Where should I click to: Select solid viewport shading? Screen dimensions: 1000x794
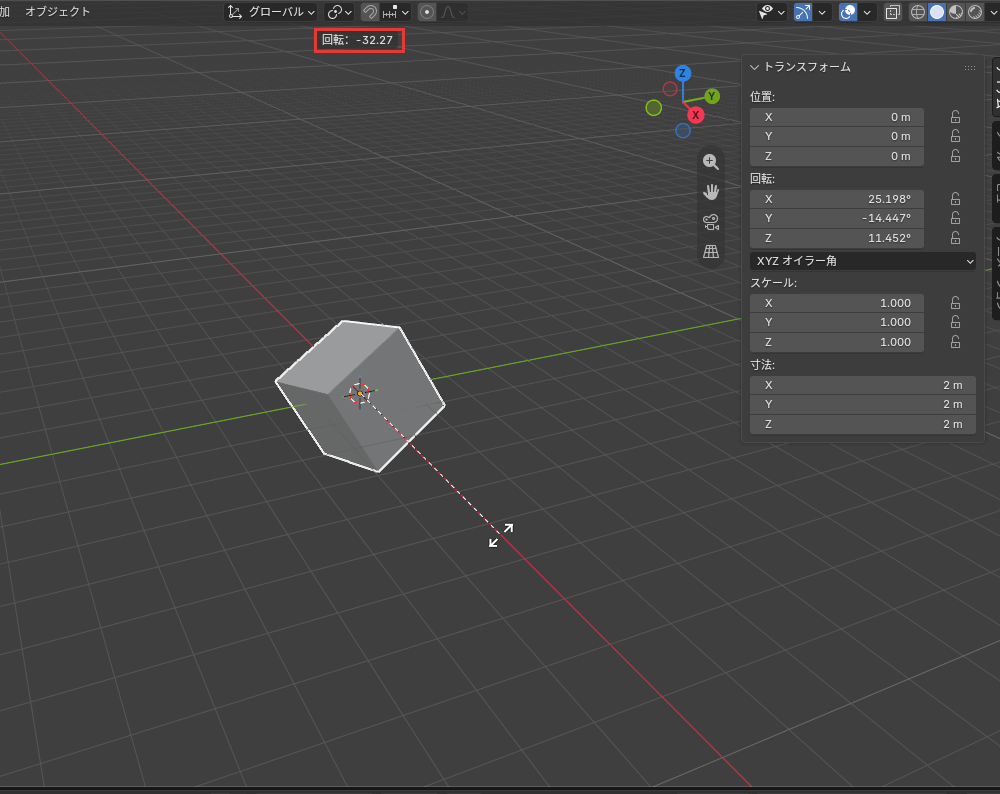pos(936,12)
